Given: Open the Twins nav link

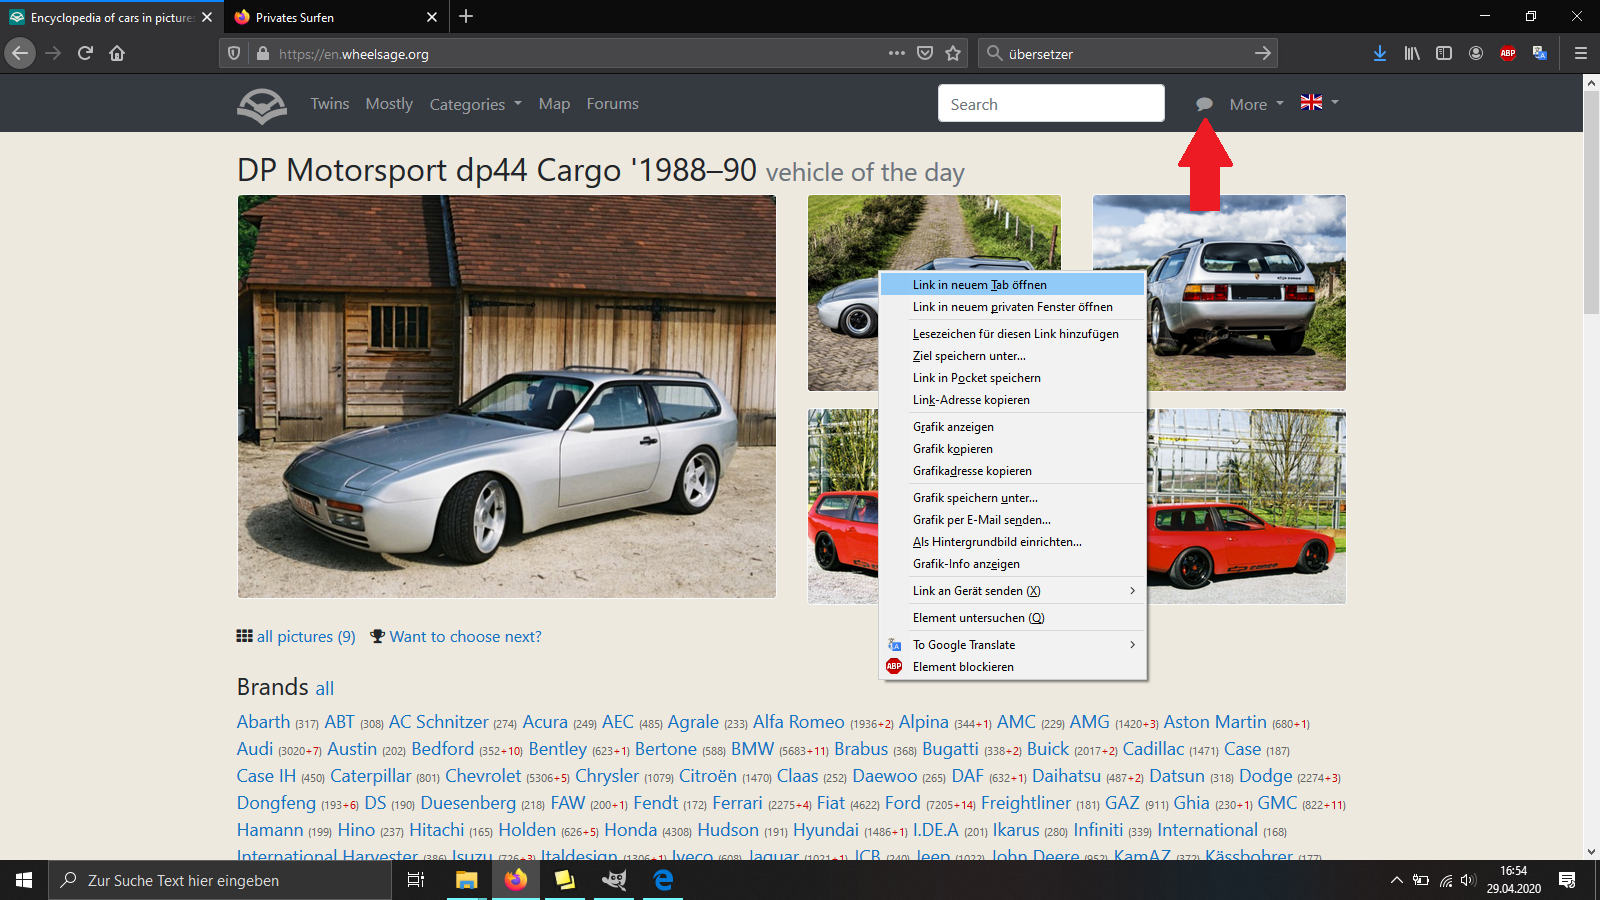Looking at the screenshot, I should tap(330, 104).
